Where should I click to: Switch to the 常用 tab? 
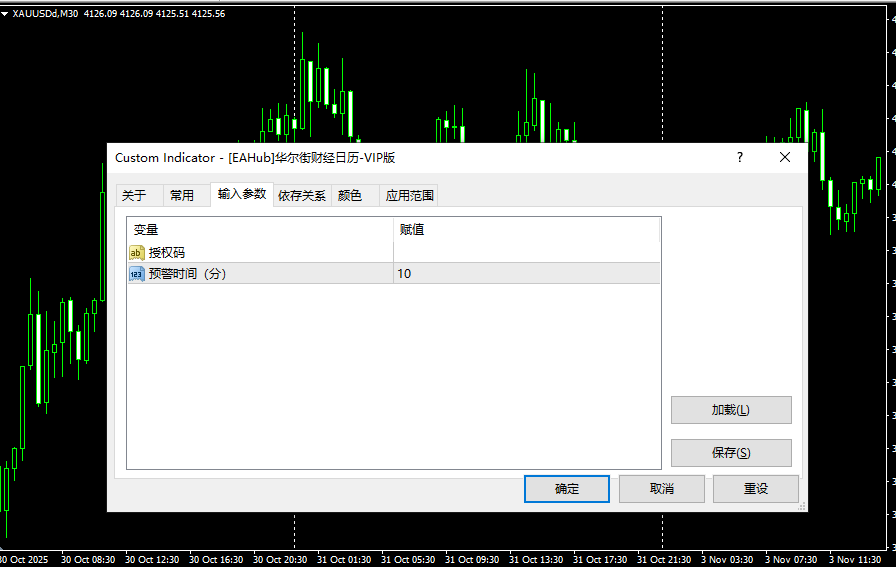(187, 195)
